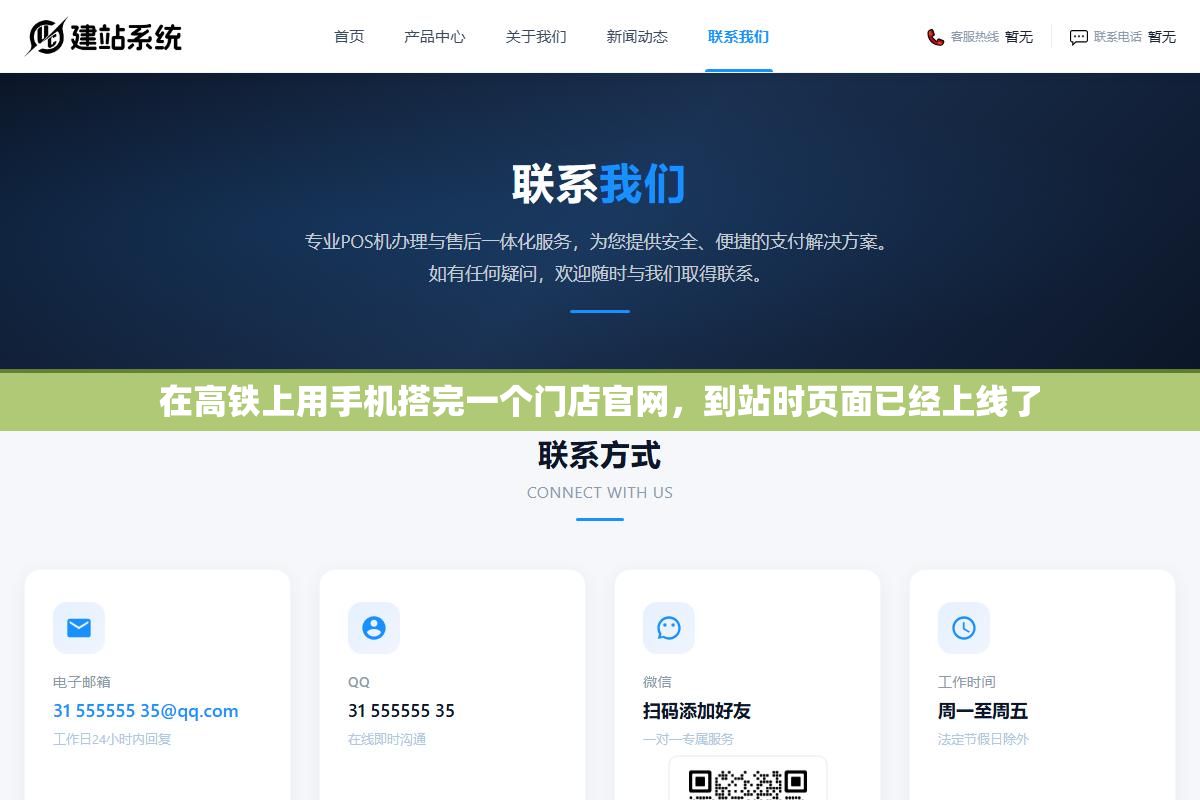Viewport: 1200px width, 800px height.
Task: Click the chat bubble contact icon
Action: (x=1078, y=37)
